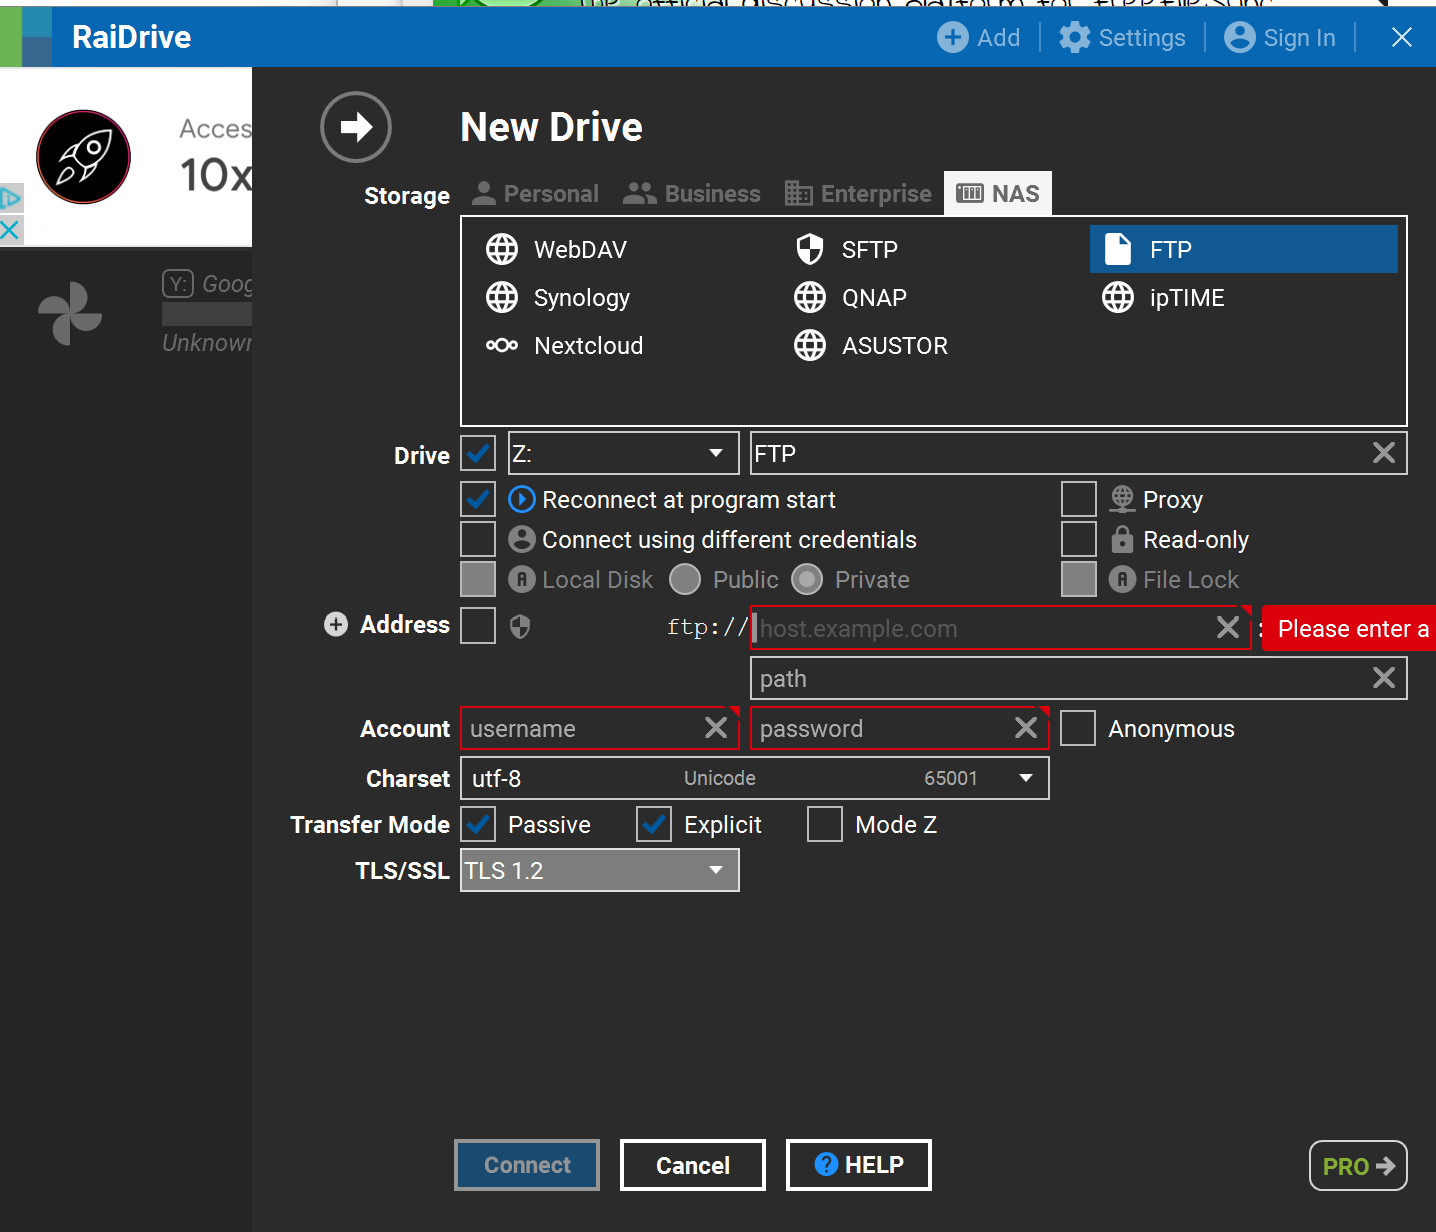Switch to the Business storage tab

pos(691,193)
